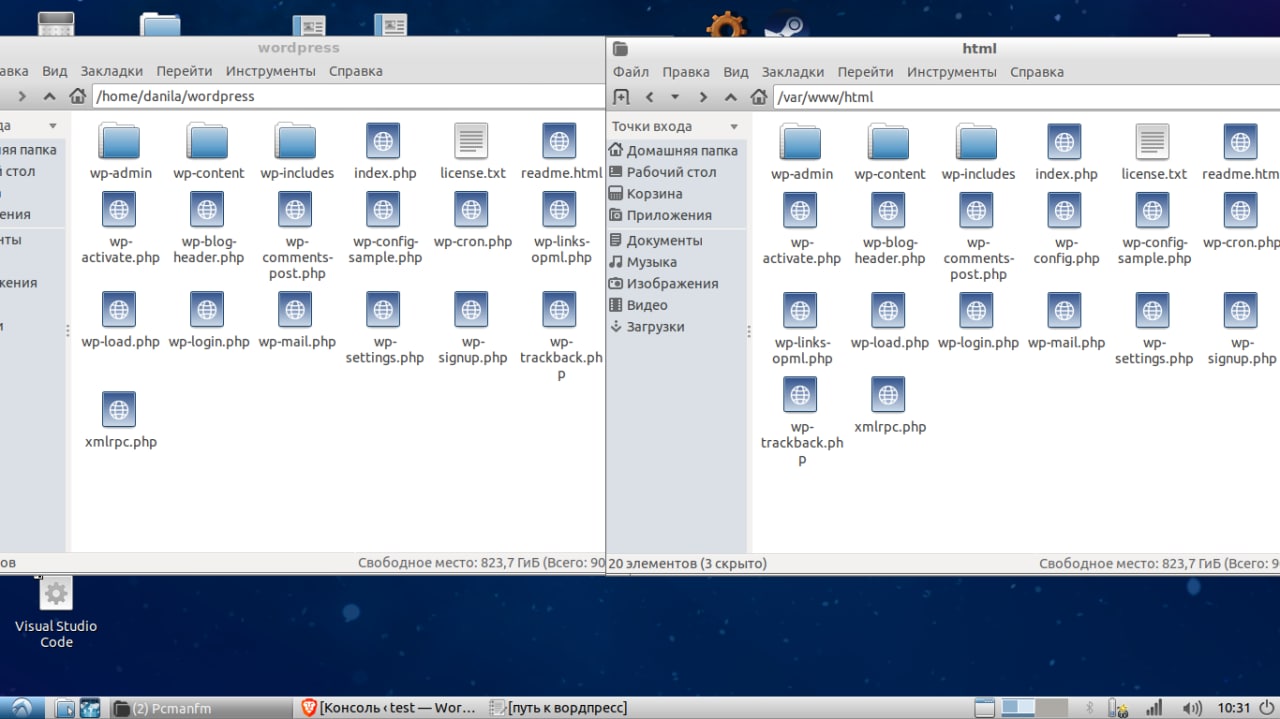Viewport: 1280px width, 719px height.
Task: Select index.php in the html window
Action: [x=1065, y=152]
